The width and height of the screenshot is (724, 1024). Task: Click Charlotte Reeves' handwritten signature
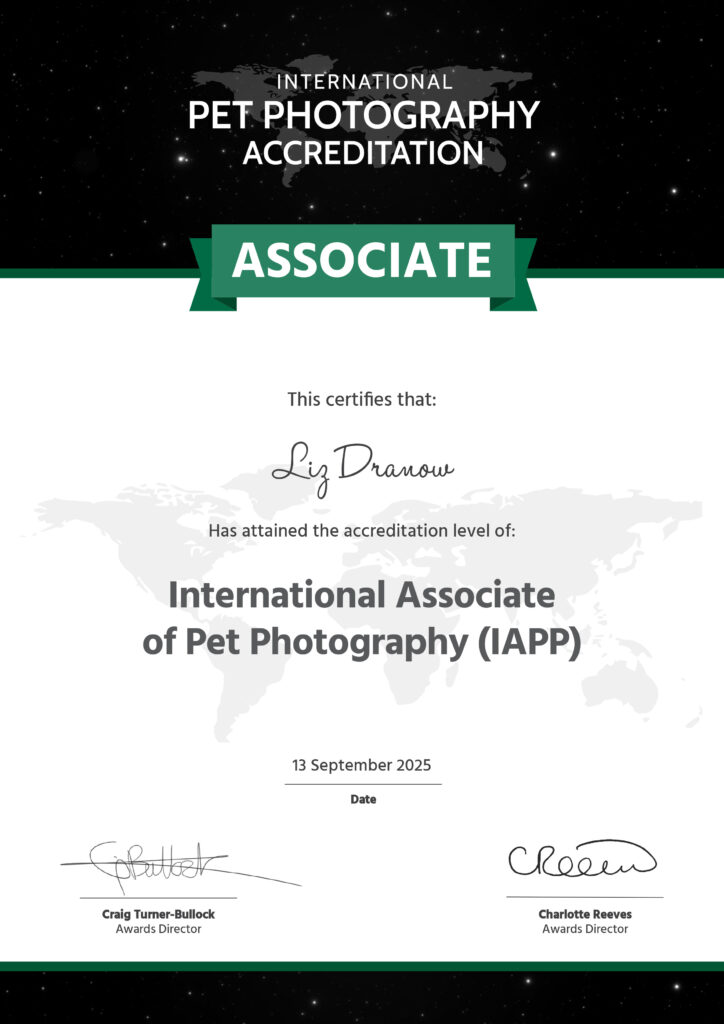click(x=582, y=858)
